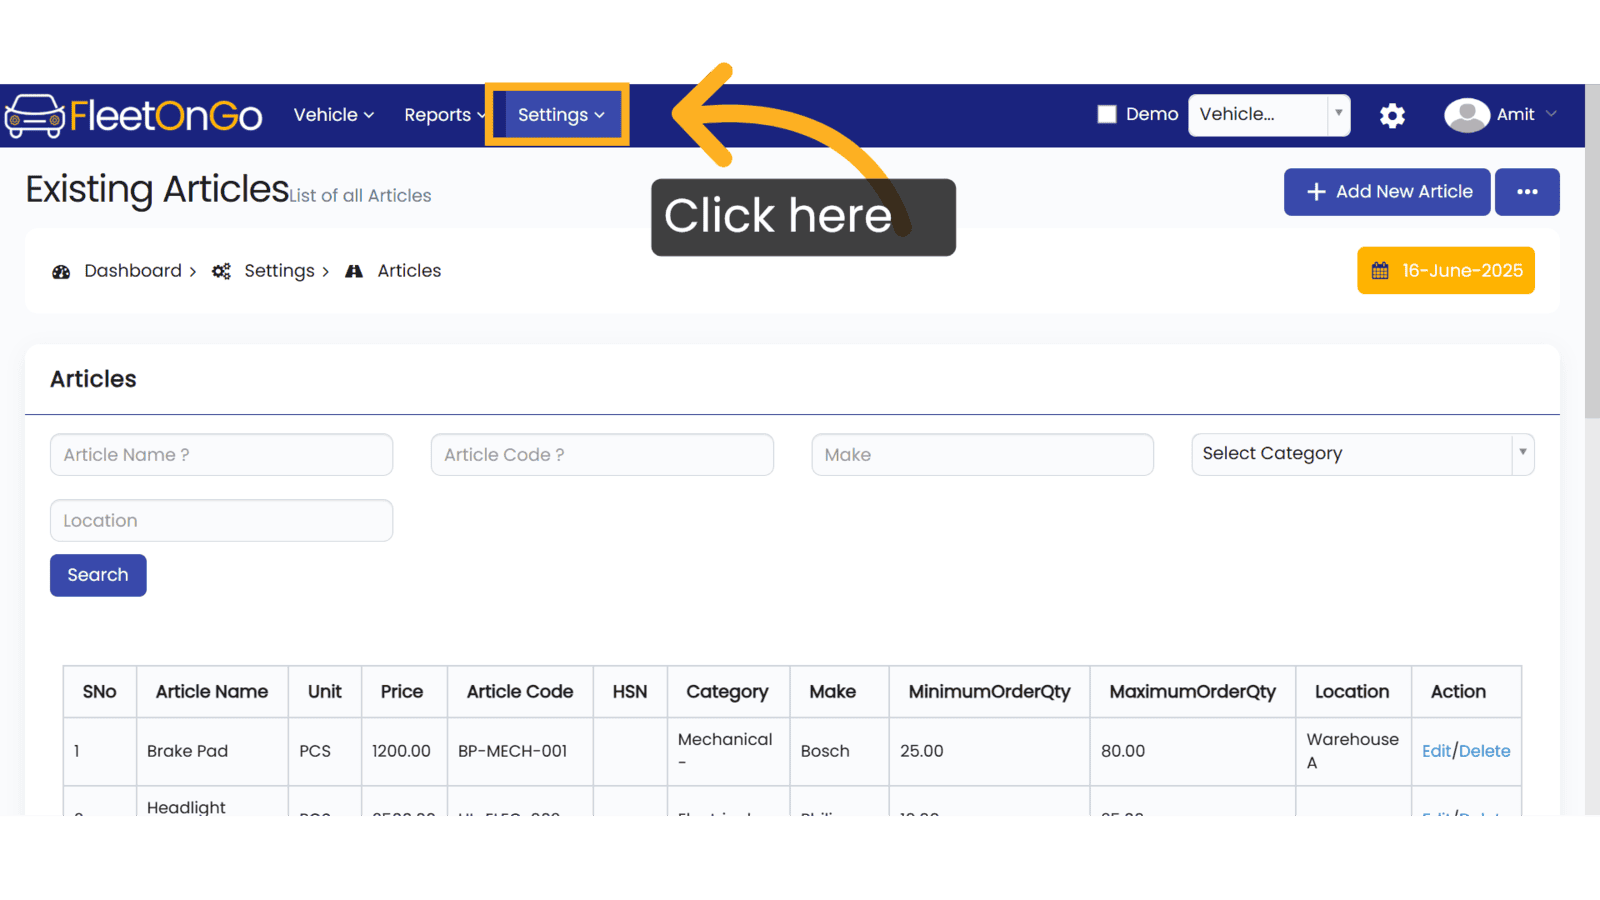Click the Search button
This screenshot has width=1600, height=900.
coord(98,575)
